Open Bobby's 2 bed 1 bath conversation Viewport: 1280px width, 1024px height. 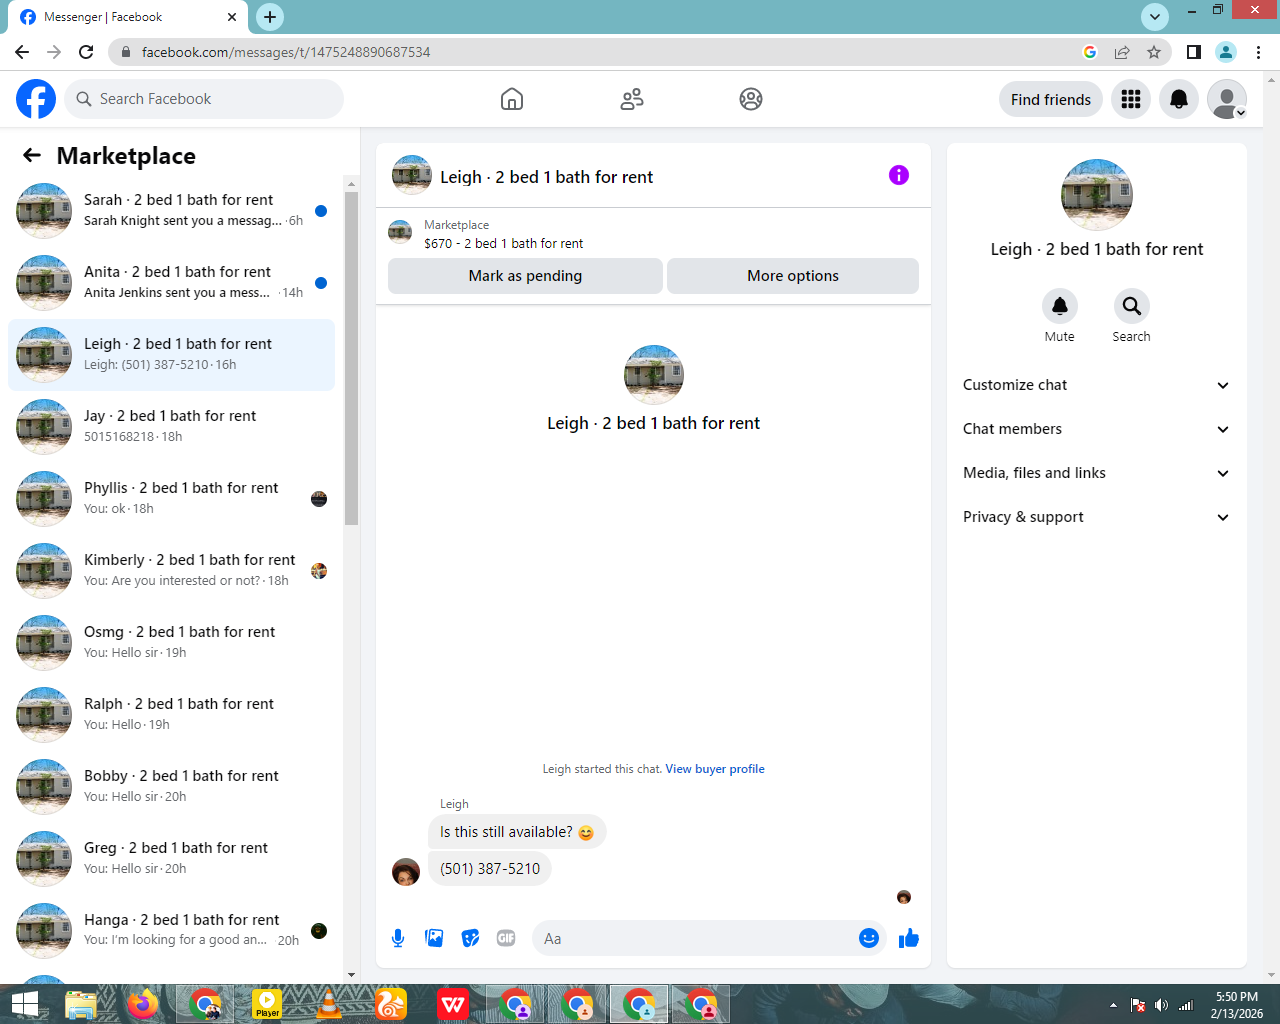coord(171,787)
